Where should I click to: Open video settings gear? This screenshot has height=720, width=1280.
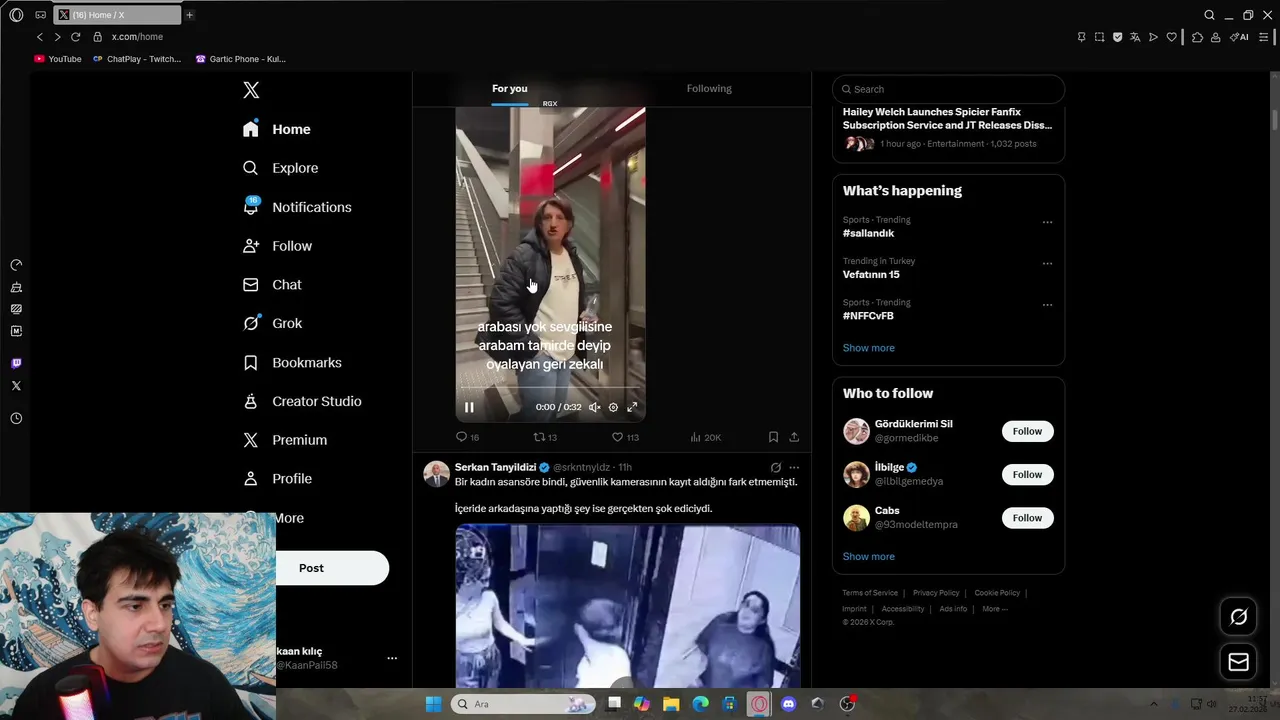613,407
